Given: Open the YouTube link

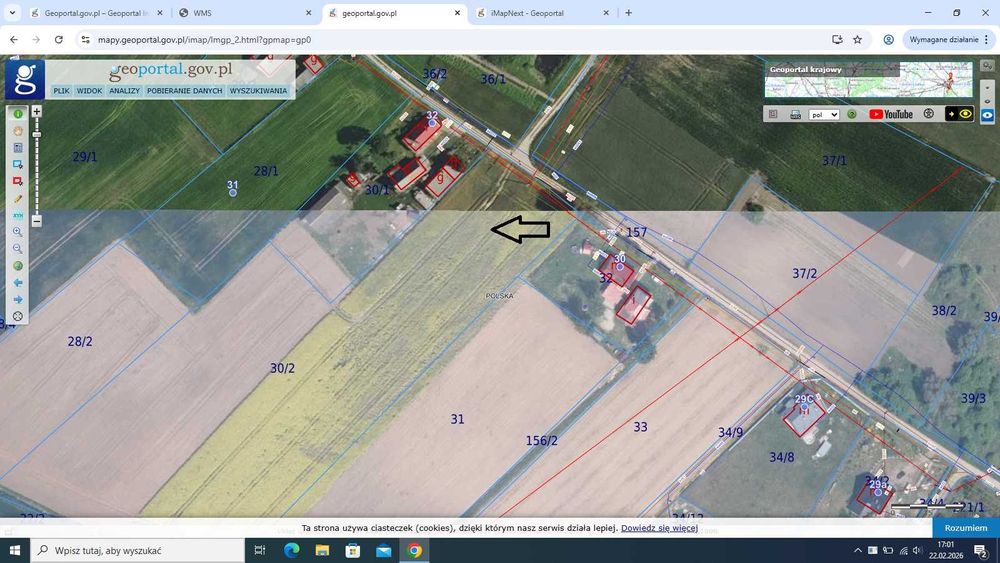Looking at the screenshot, I should pos(891,114).
